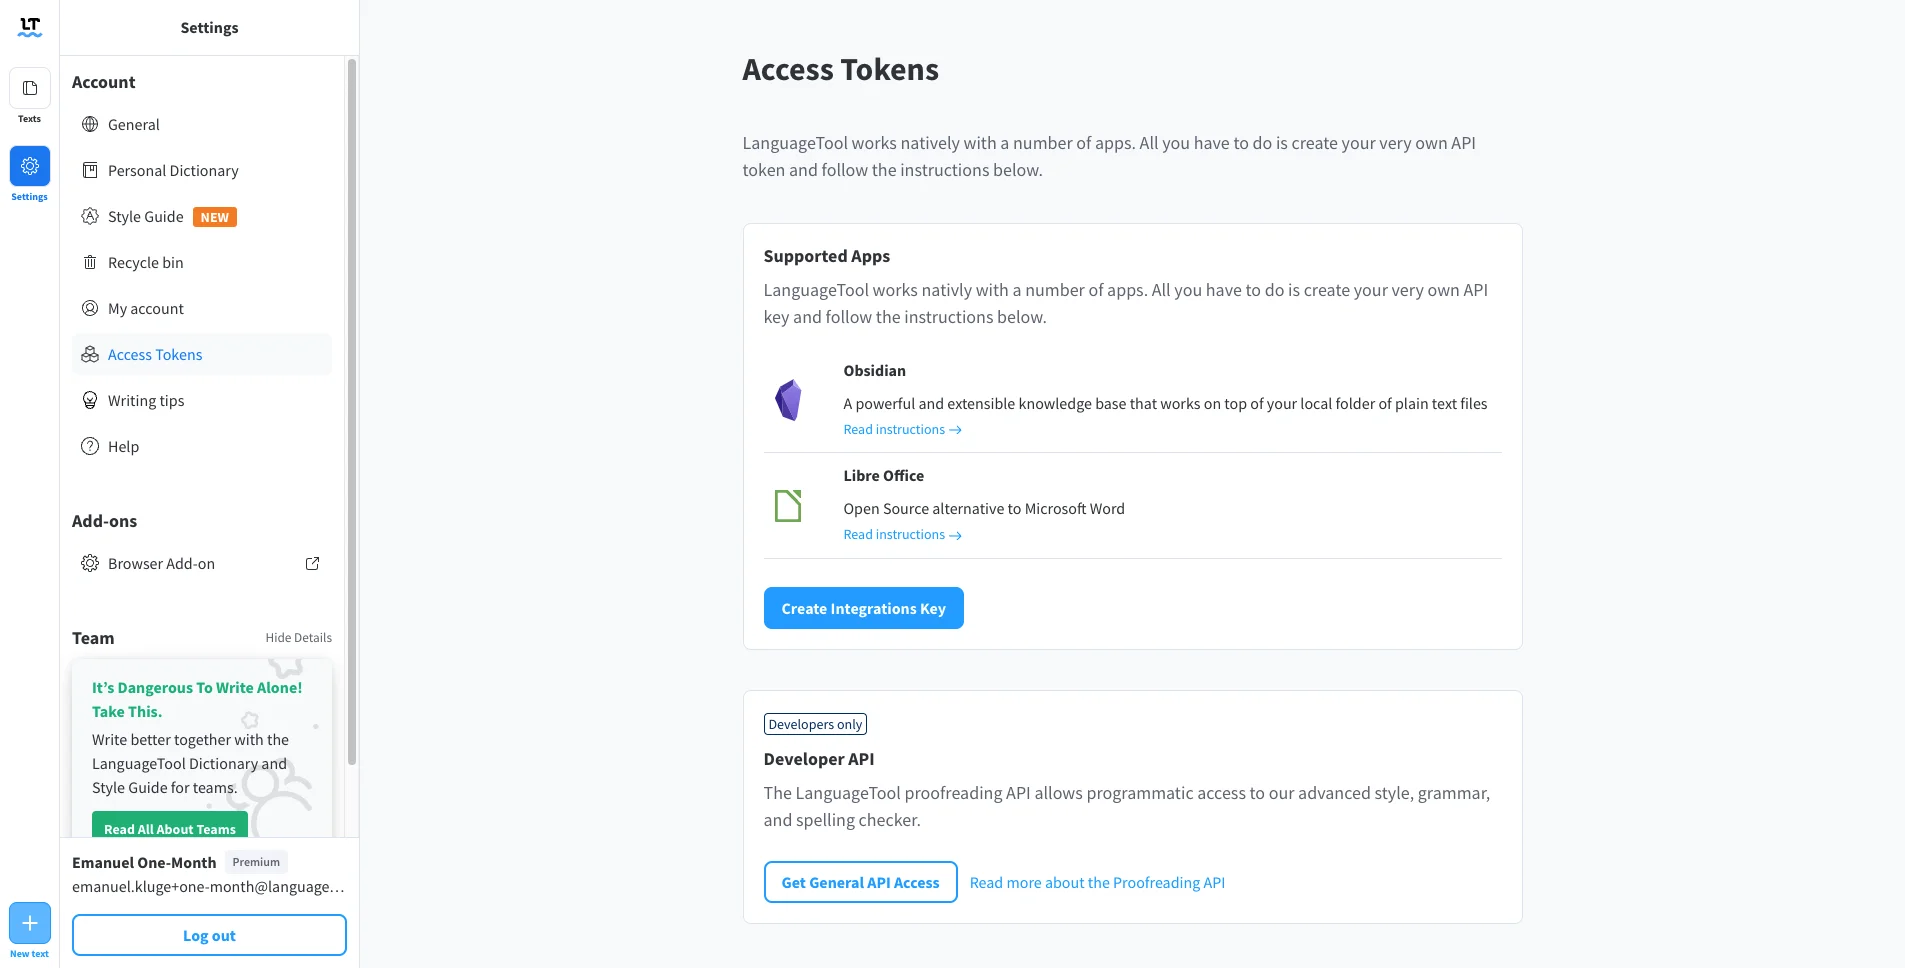Select Writing tips in the sidebar

click(x=146, y=401)
